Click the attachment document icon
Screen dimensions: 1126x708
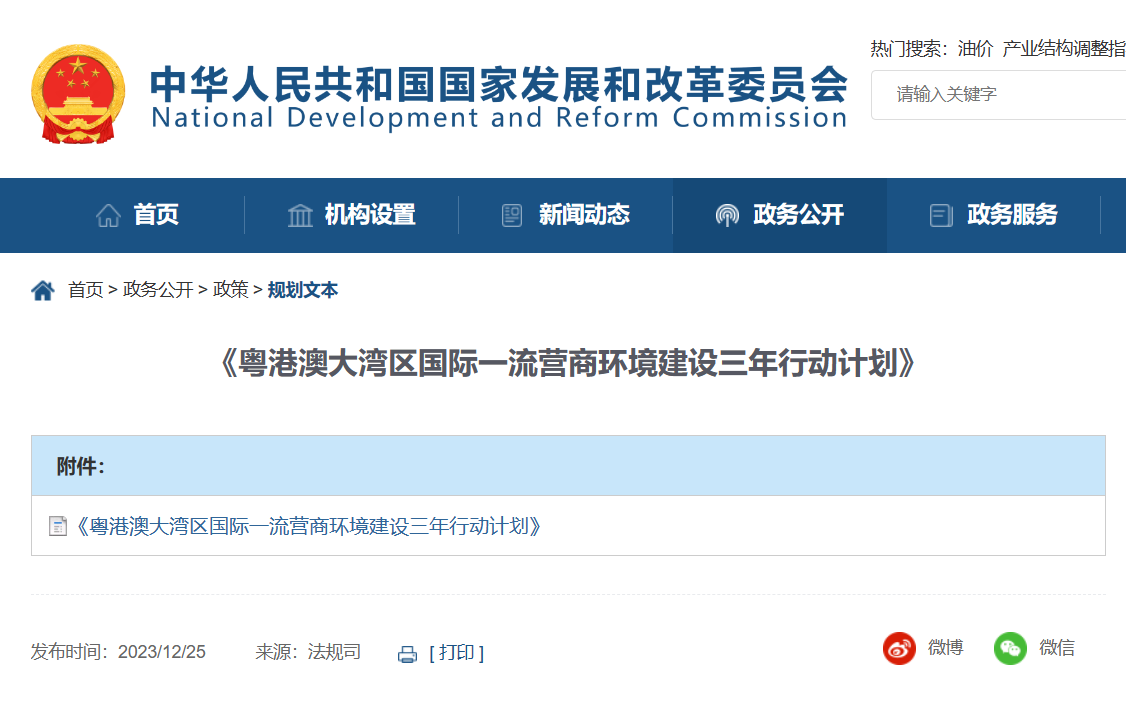pos(58,526)
